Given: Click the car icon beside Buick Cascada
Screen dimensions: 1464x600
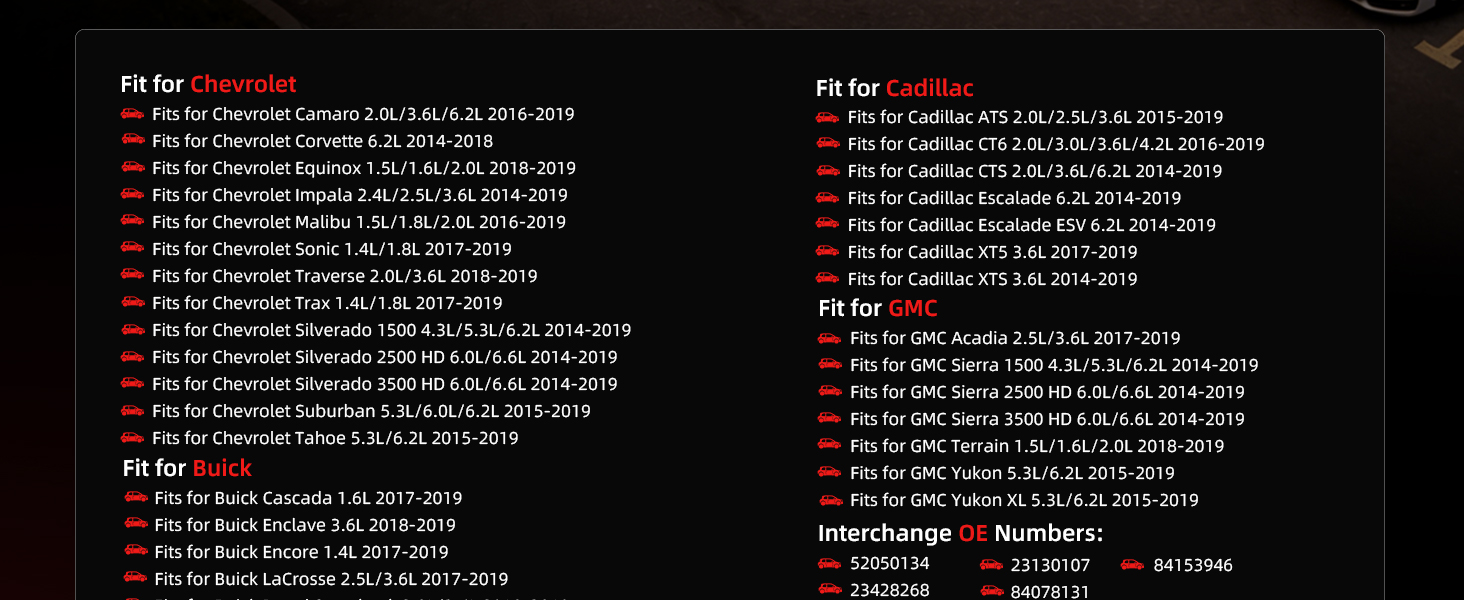Looking at the screenshot, I should [136, 497].
